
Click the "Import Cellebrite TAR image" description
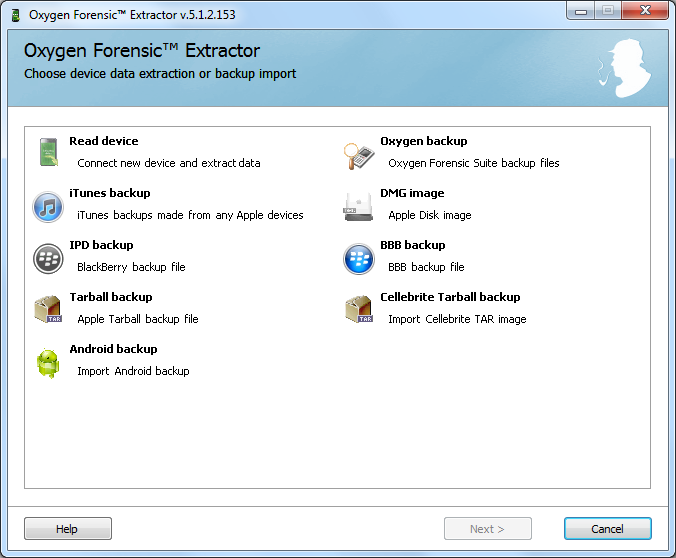(x=457, y=319)
